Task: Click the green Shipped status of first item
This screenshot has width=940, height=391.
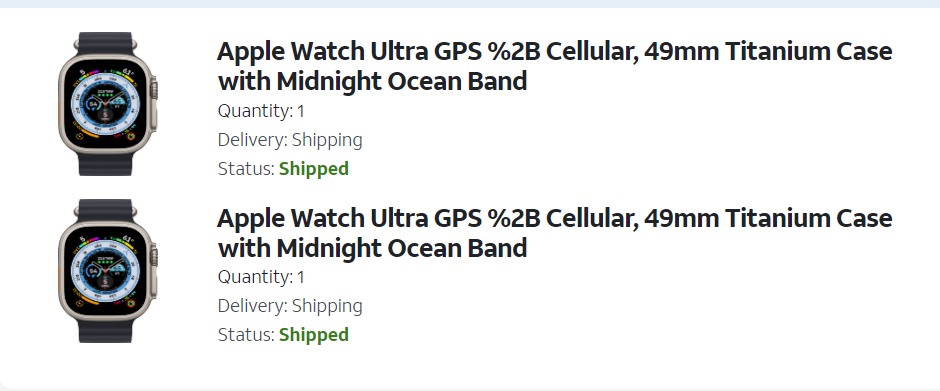Action: (x=314, y=169)
